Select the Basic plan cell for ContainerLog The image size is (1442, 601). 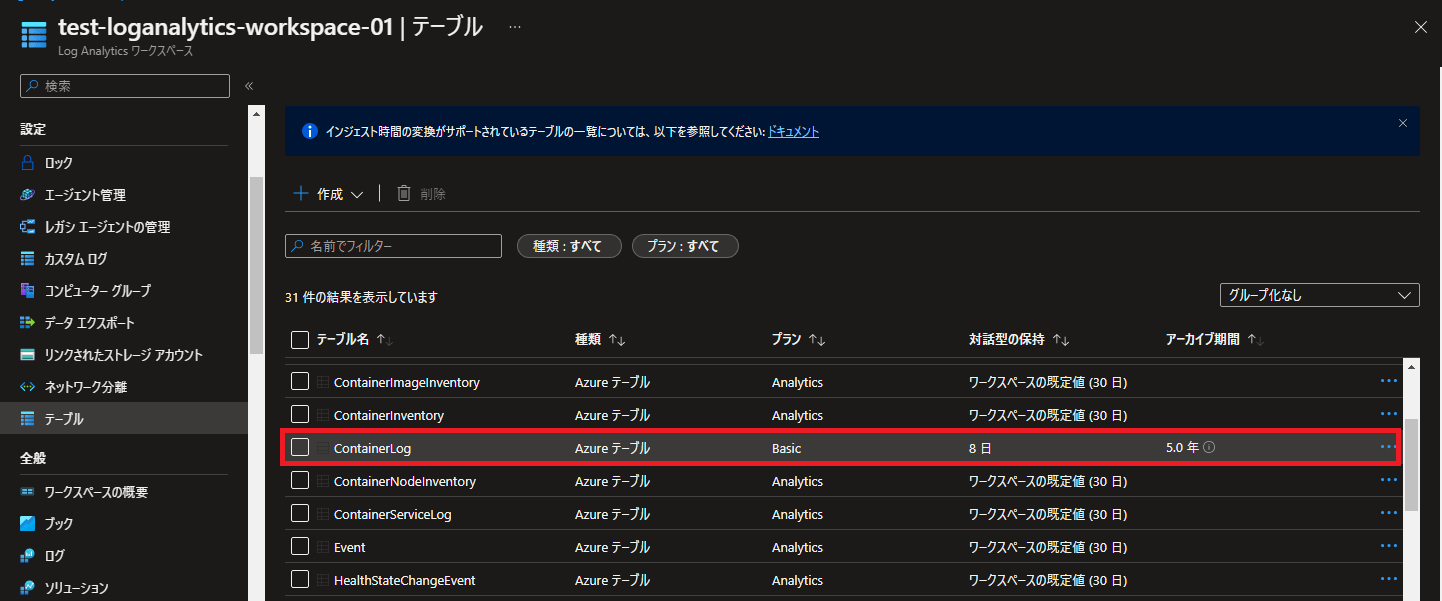787,449
